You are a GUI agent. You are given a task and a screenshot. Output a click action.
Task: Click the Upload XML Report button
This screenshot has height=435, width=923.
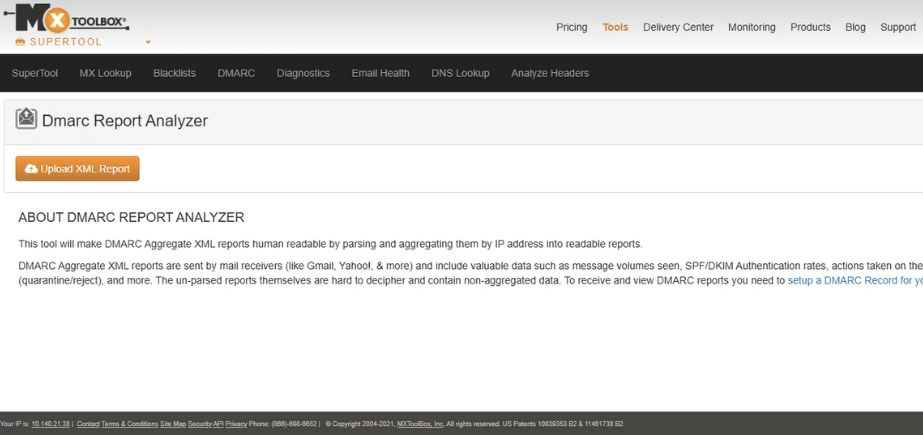click(x=77, y=168)
